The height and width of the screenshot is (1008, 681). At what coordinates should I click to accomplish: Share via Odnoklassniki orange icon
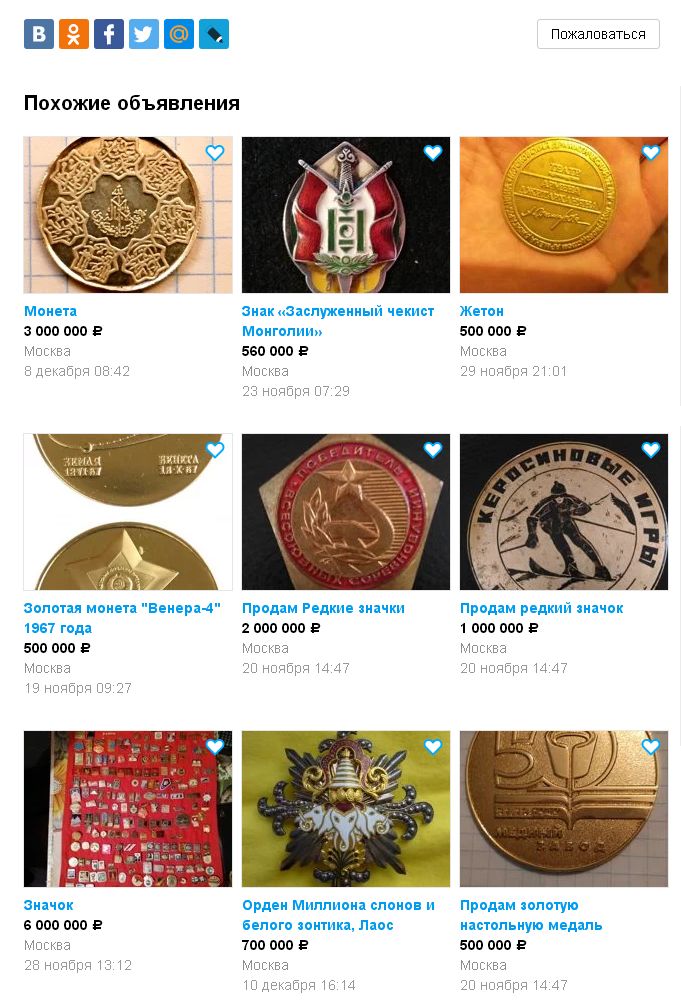73,34
